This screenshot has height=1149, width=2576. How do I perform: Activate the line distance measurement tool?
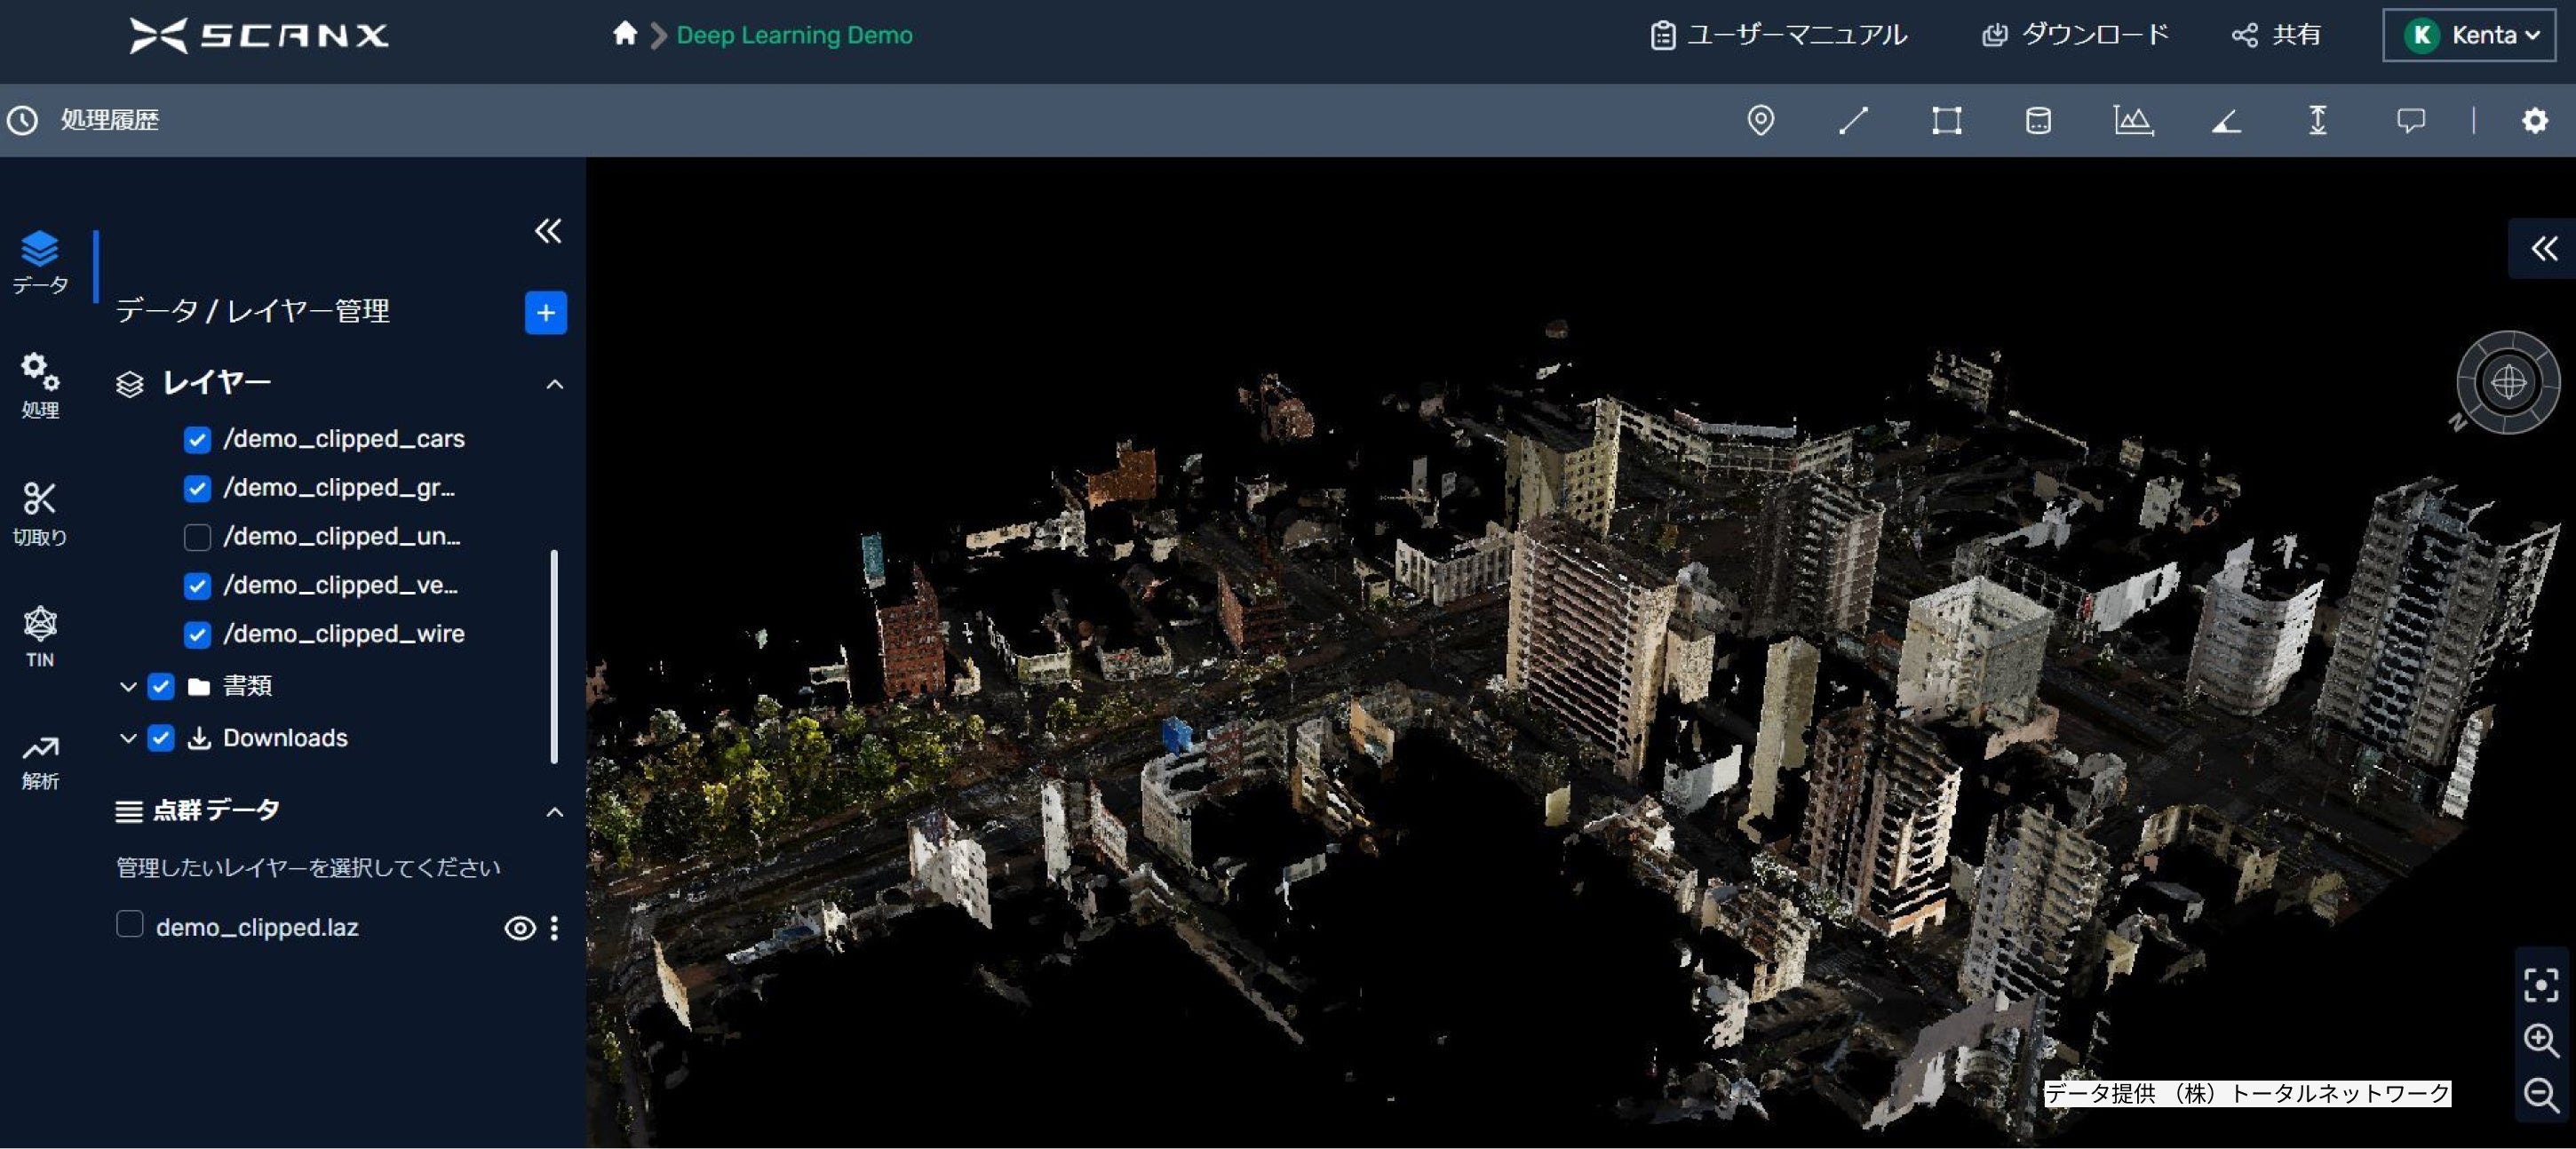pyautogui.click(x=1853, y=120)
